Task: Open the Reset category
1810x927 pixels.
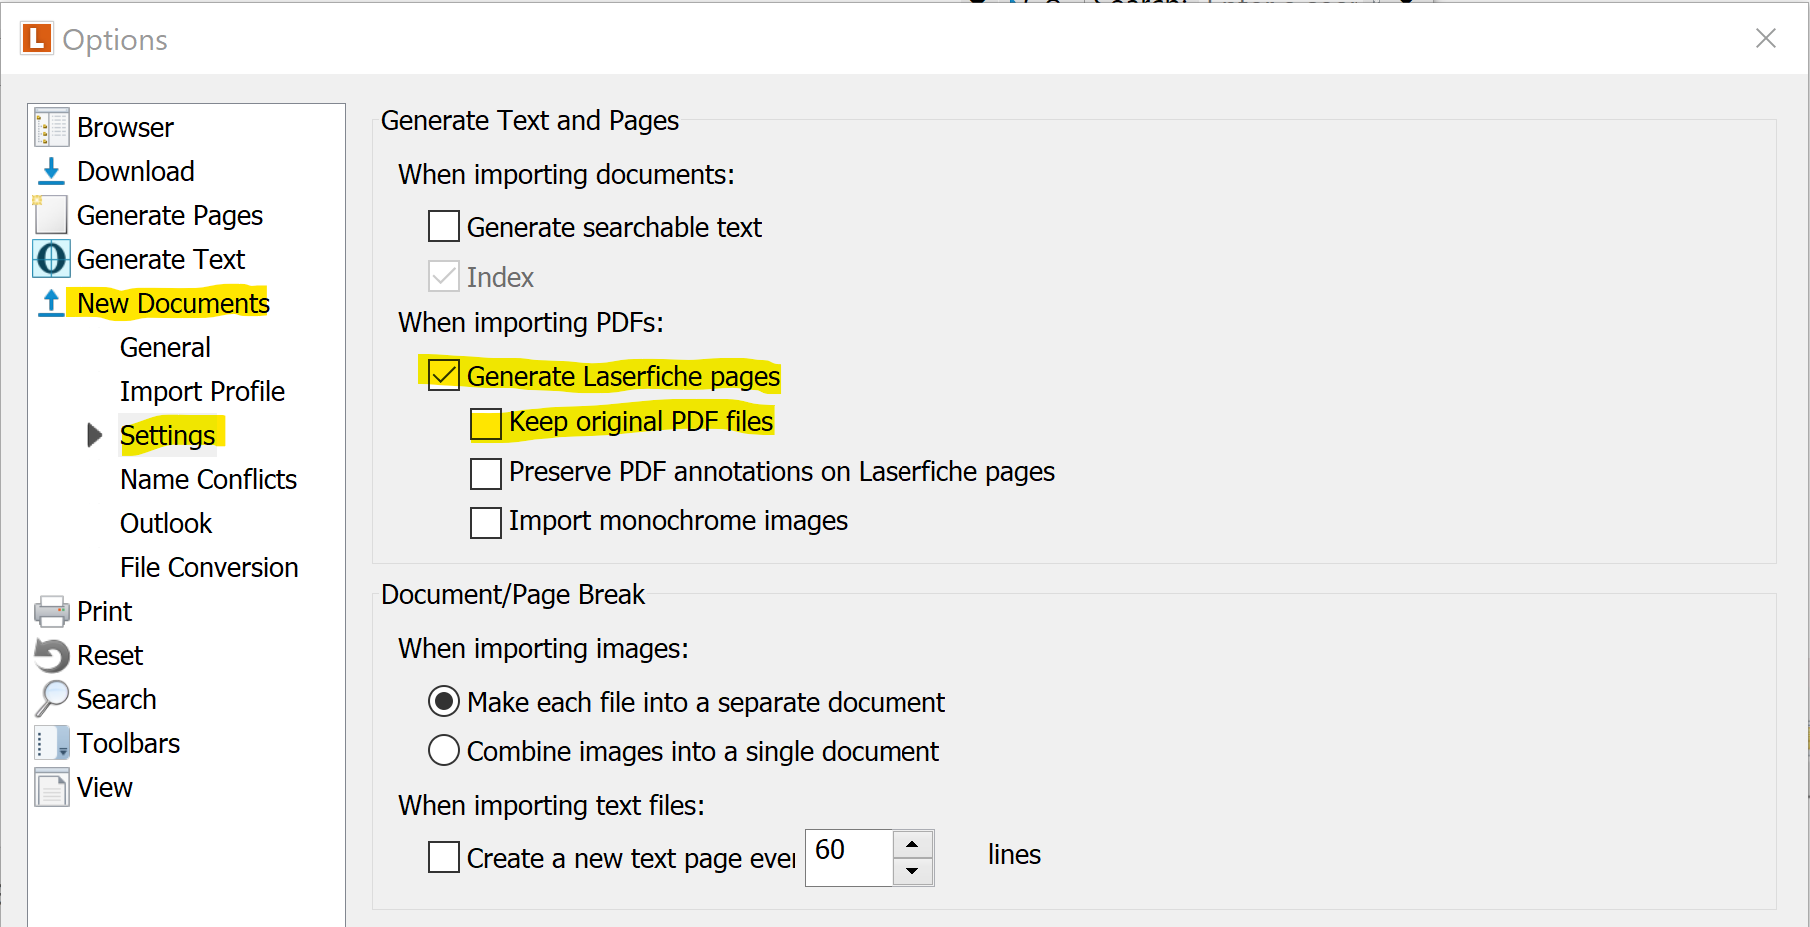Action: [110, 655]
